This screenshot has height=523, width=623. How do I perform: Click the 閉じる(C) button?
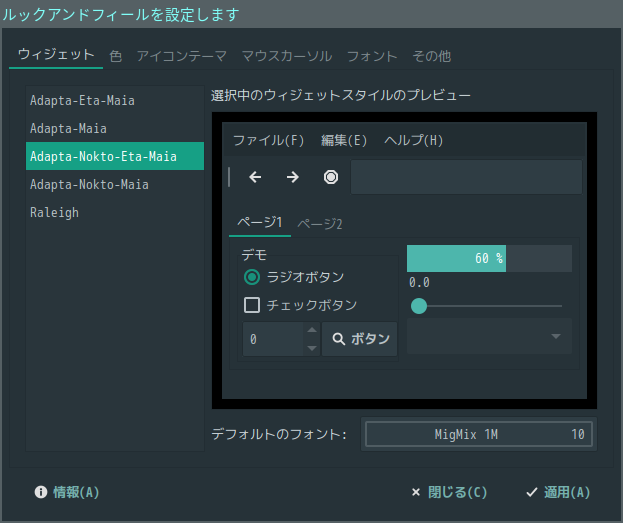click(x=449, y=492)
